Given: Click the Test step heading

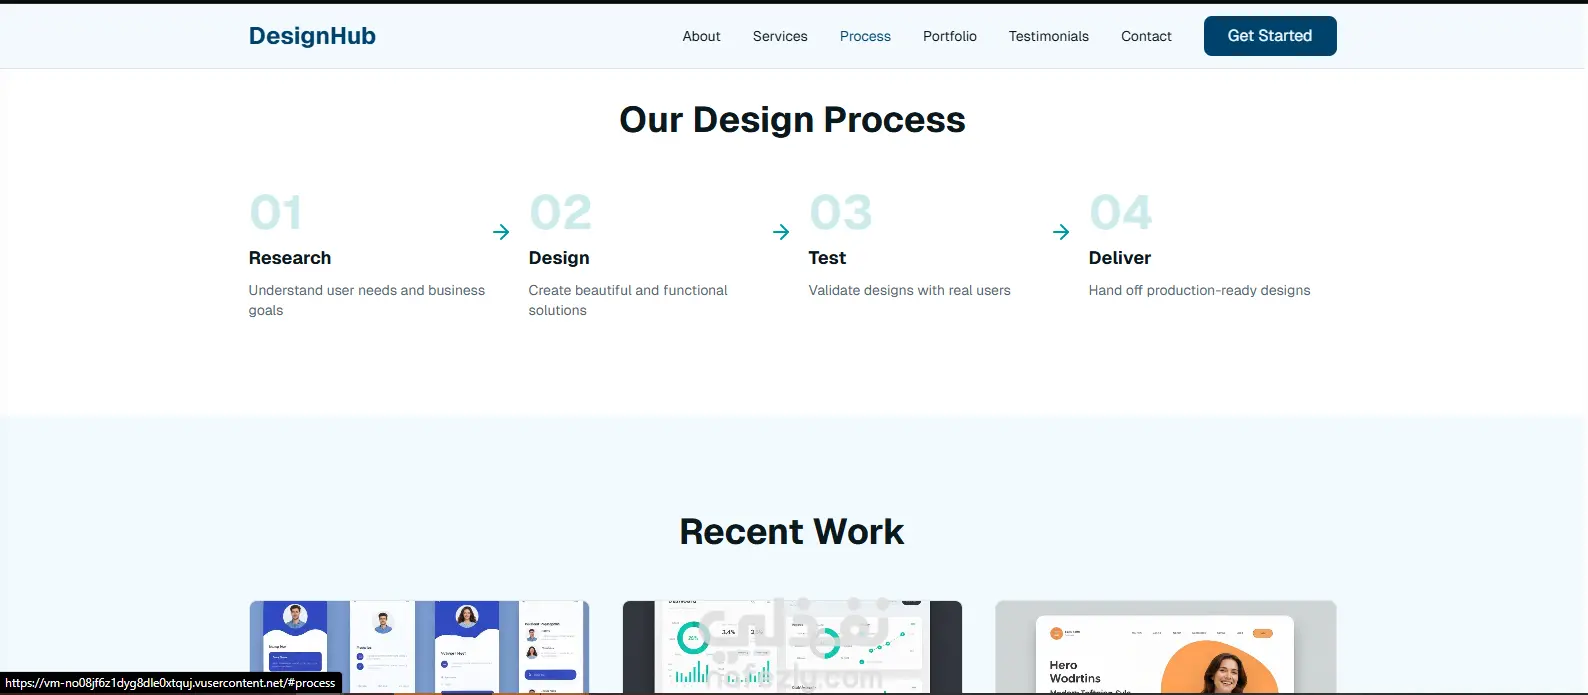Looking at the screenshot, I should [827, 258].
